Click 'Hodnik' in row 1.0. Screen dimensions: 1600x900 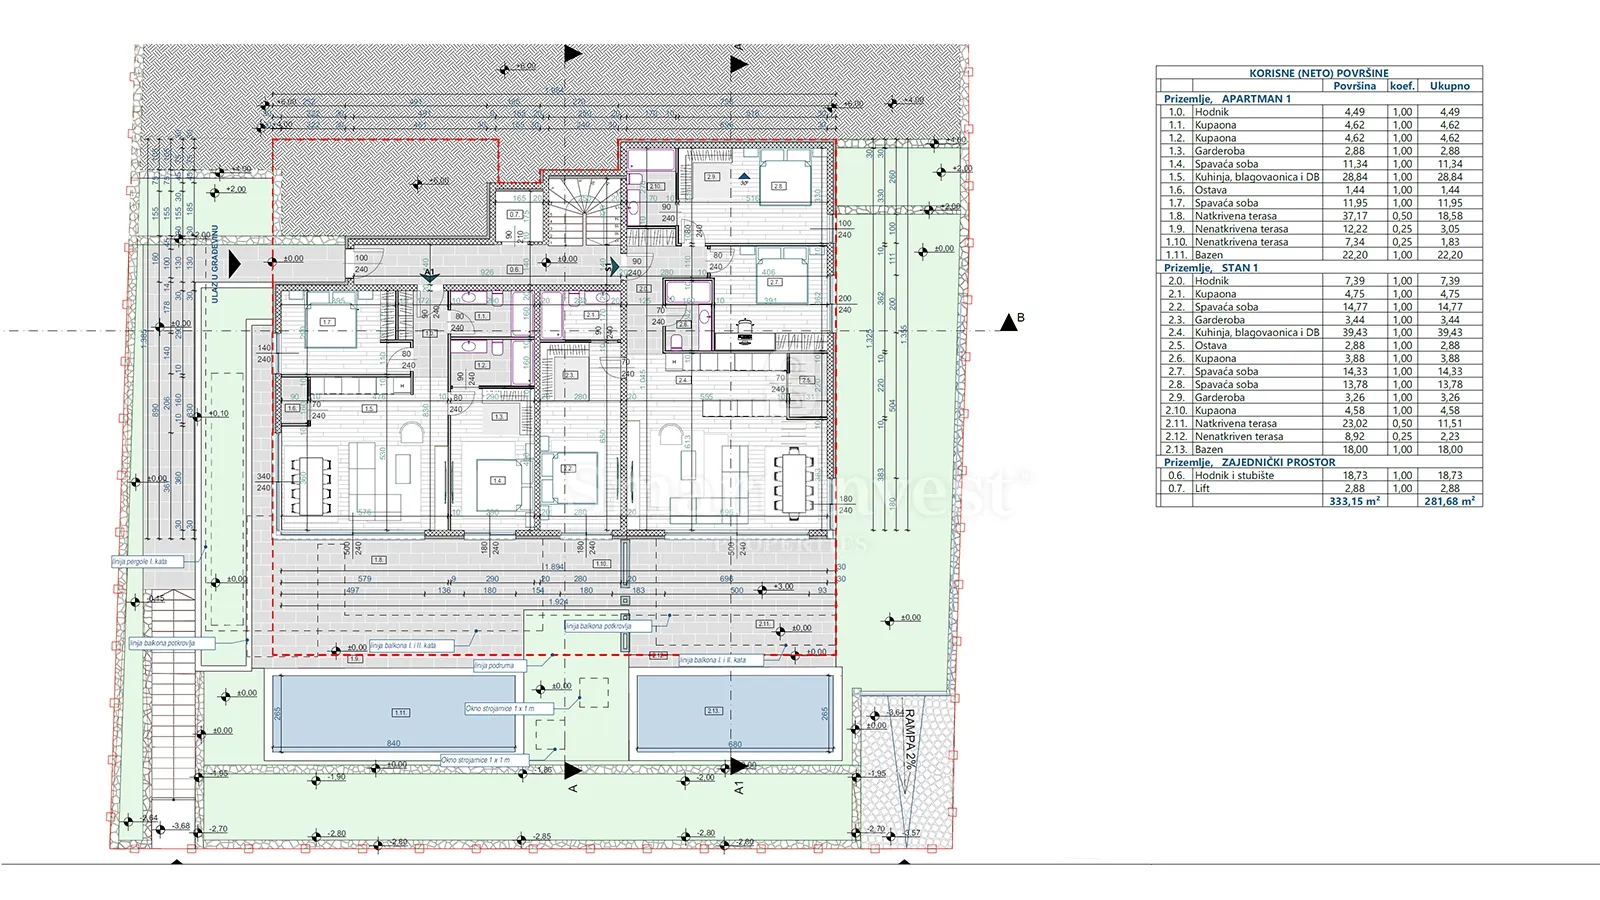click(x=1211, y=112)
